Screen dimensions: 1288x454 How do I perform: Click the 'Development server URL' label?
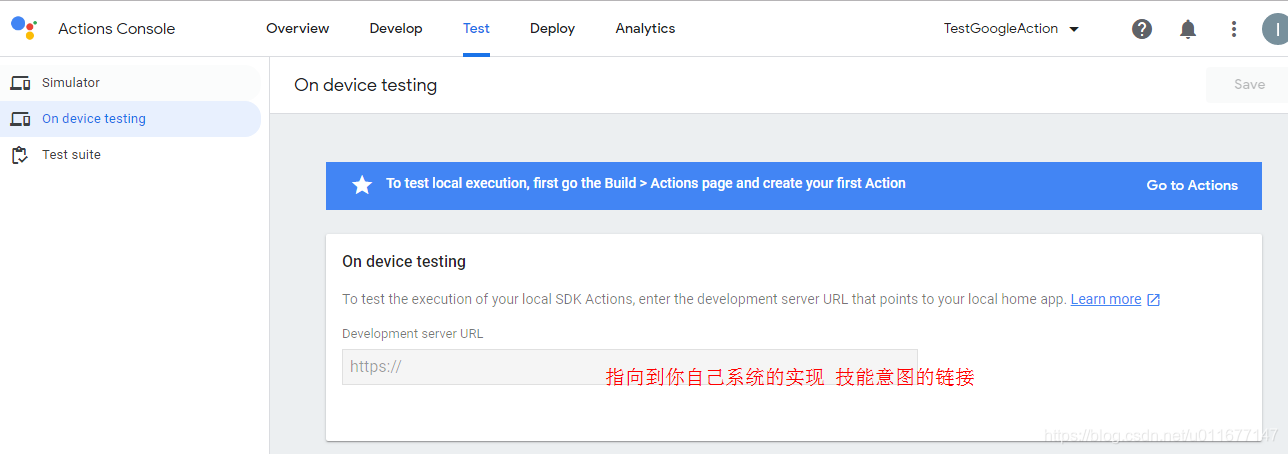[x=412, y=334]
